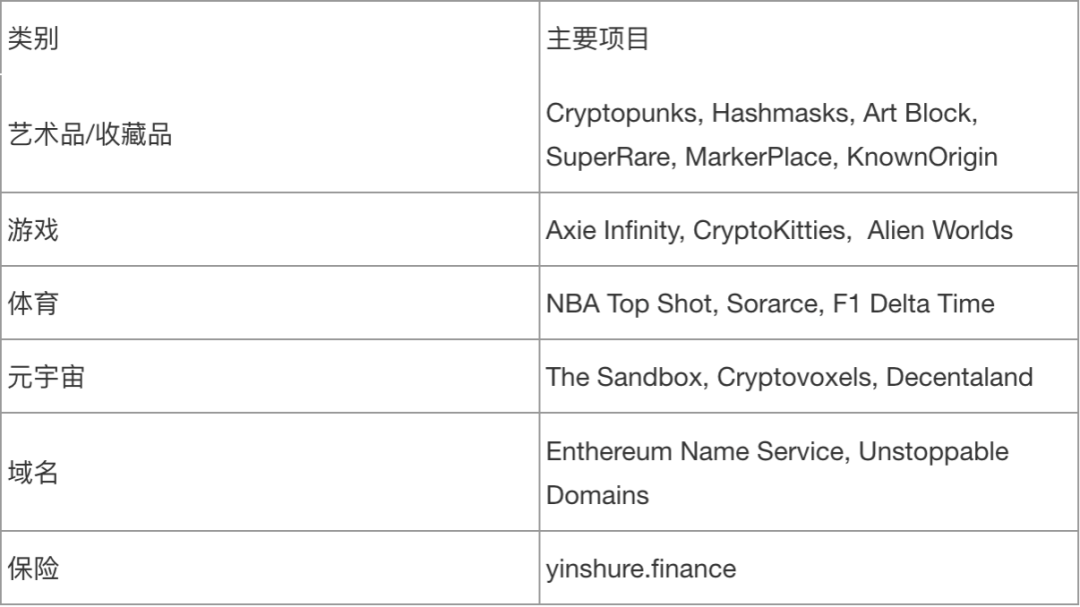The image size is (1080, 607).
Task: Select the 域名 category cell
Action: [270, 473]
